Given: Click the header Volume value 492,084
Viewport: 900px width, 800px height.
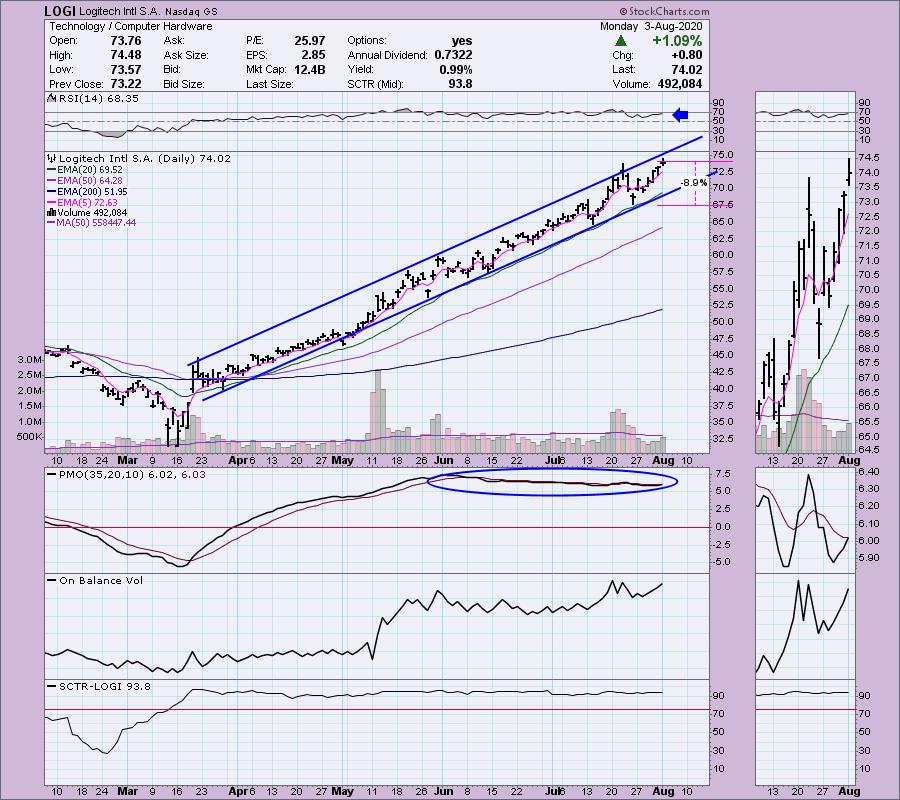Looking at the screenshot, I should coord(680,84).
